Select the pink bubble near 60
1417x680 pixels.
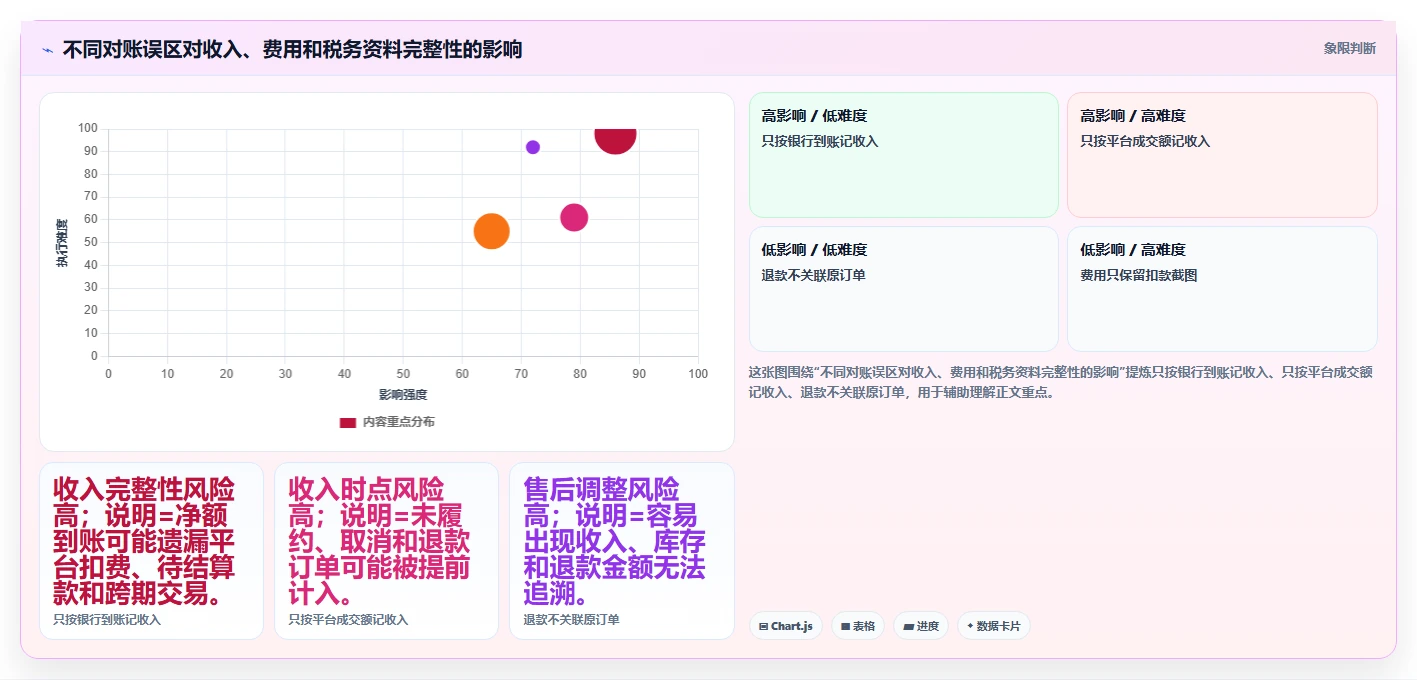(x=574, y=217)
